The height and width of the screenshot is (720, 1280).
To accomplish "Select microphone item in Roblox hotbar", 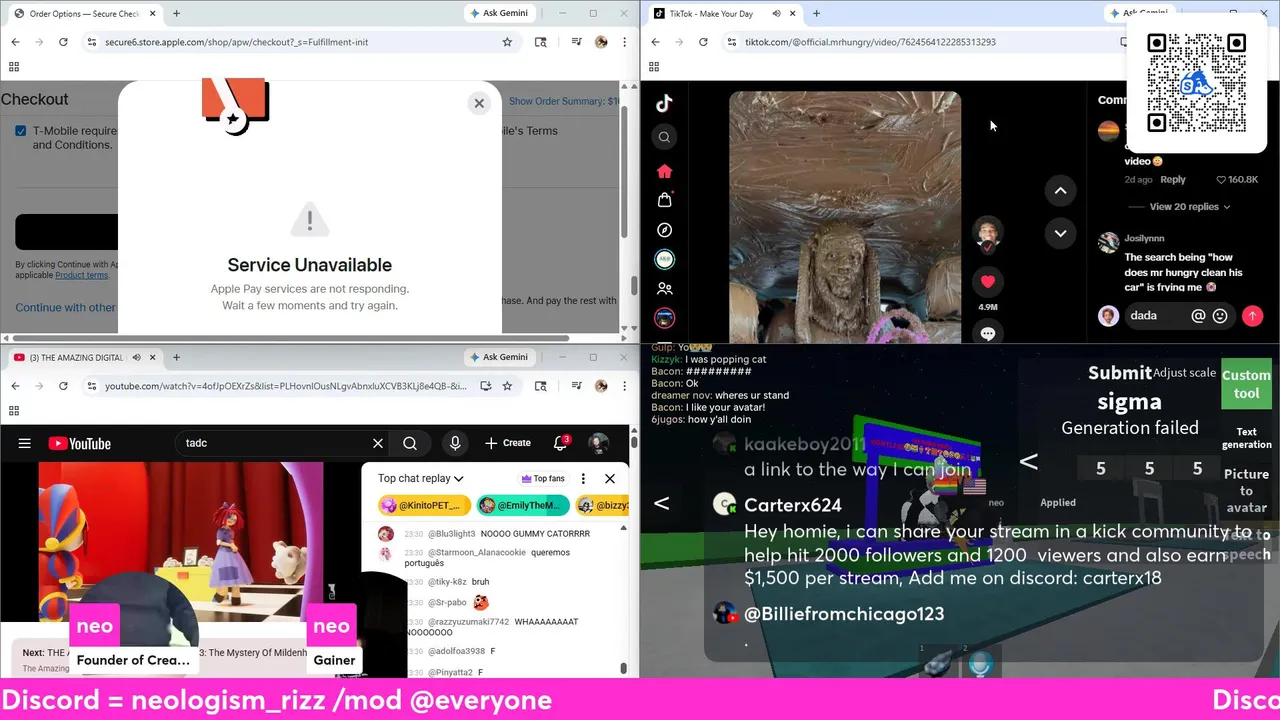I will coord(980,664).
